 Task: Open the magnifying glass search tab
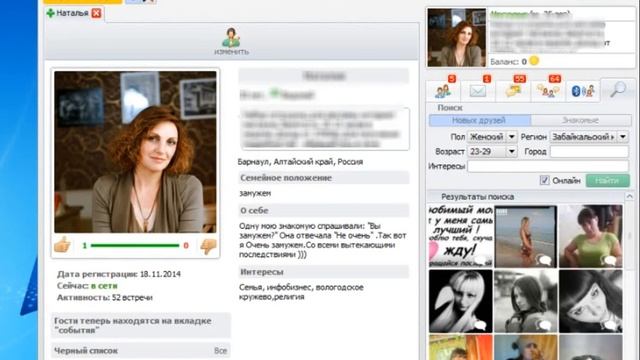(618, 89)
